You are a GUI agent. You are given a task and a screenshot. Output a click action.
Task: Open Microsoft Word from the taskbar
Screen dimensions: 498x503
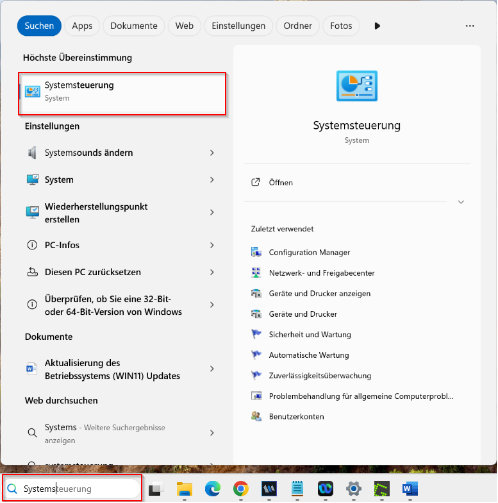point(410,489)
